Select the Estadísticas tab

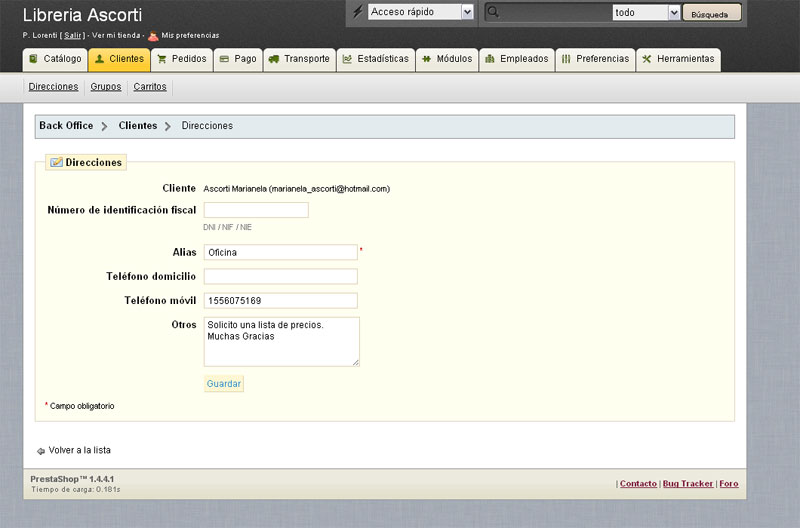point(376,59)
